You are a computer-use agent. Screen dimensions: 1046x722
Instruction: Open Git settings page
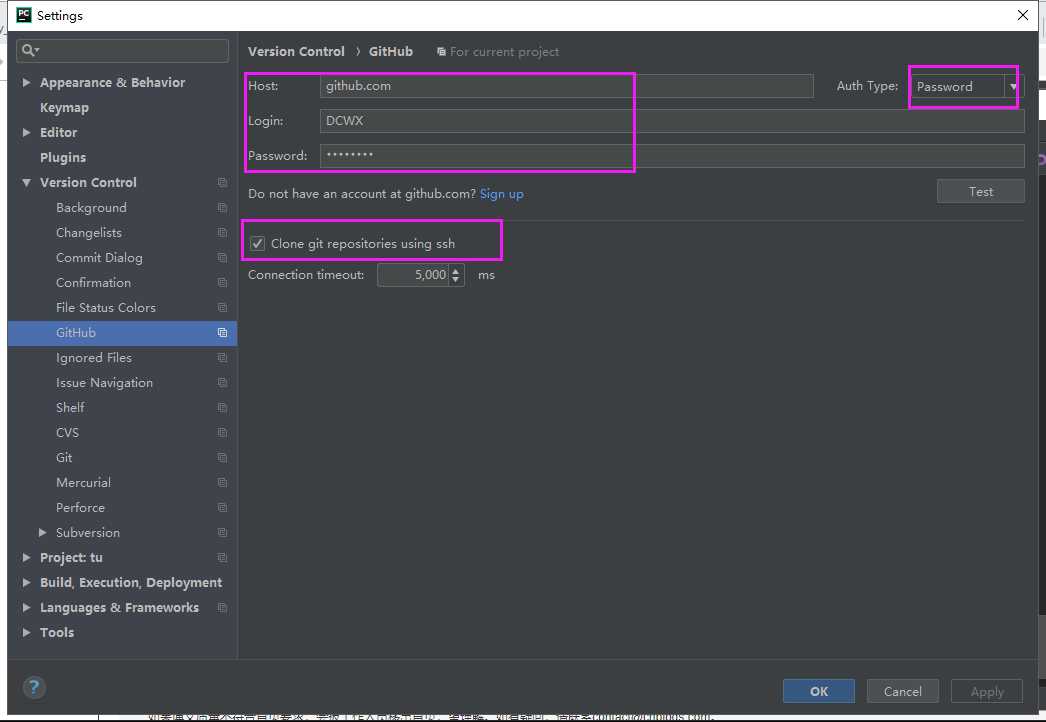[x=64, y=458]
